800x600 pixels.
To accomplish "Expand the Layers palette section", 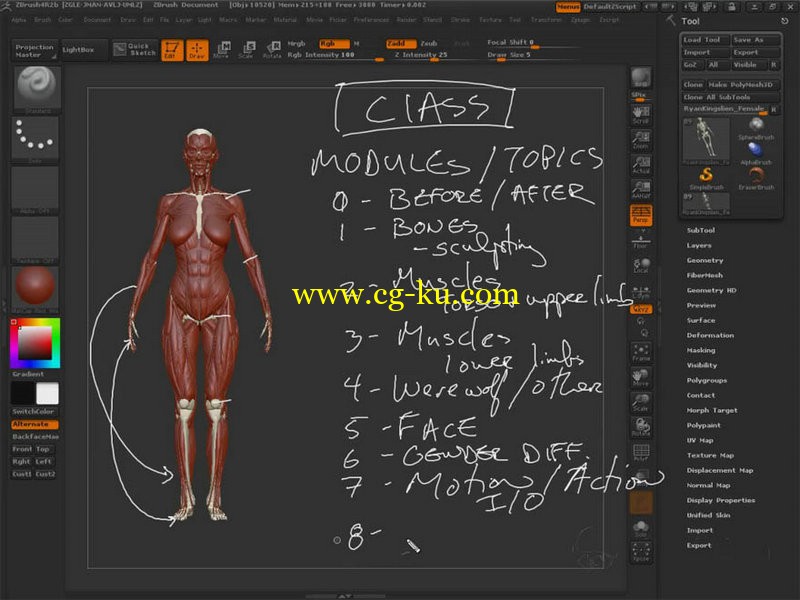I will tap(699, 245).
